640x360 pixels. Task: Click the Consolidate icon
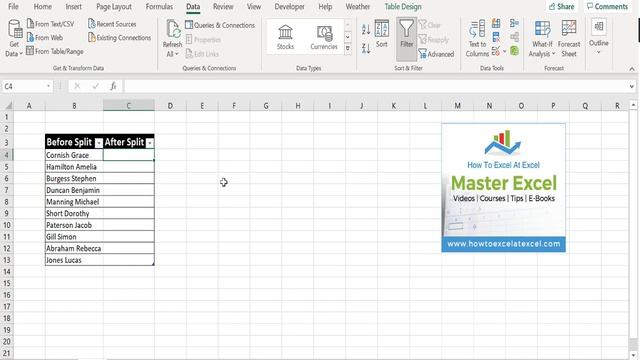[514, 23]
